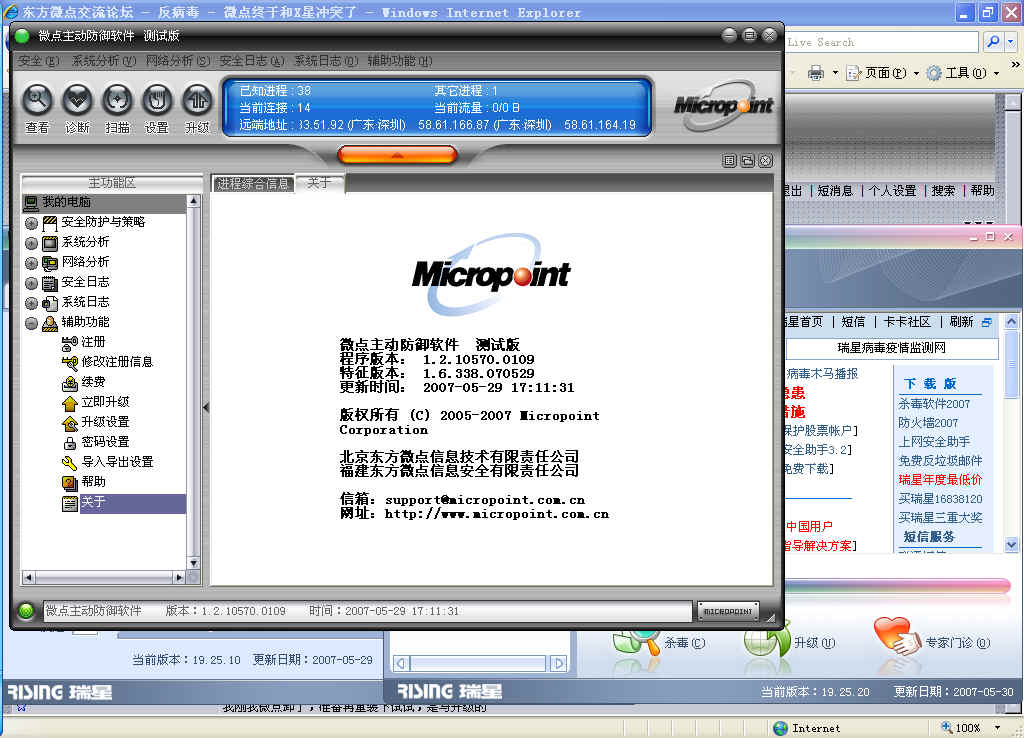The image size is (1024, 738).
Task: Click the 关于 tab above the content pane
Action: [319, 183]
